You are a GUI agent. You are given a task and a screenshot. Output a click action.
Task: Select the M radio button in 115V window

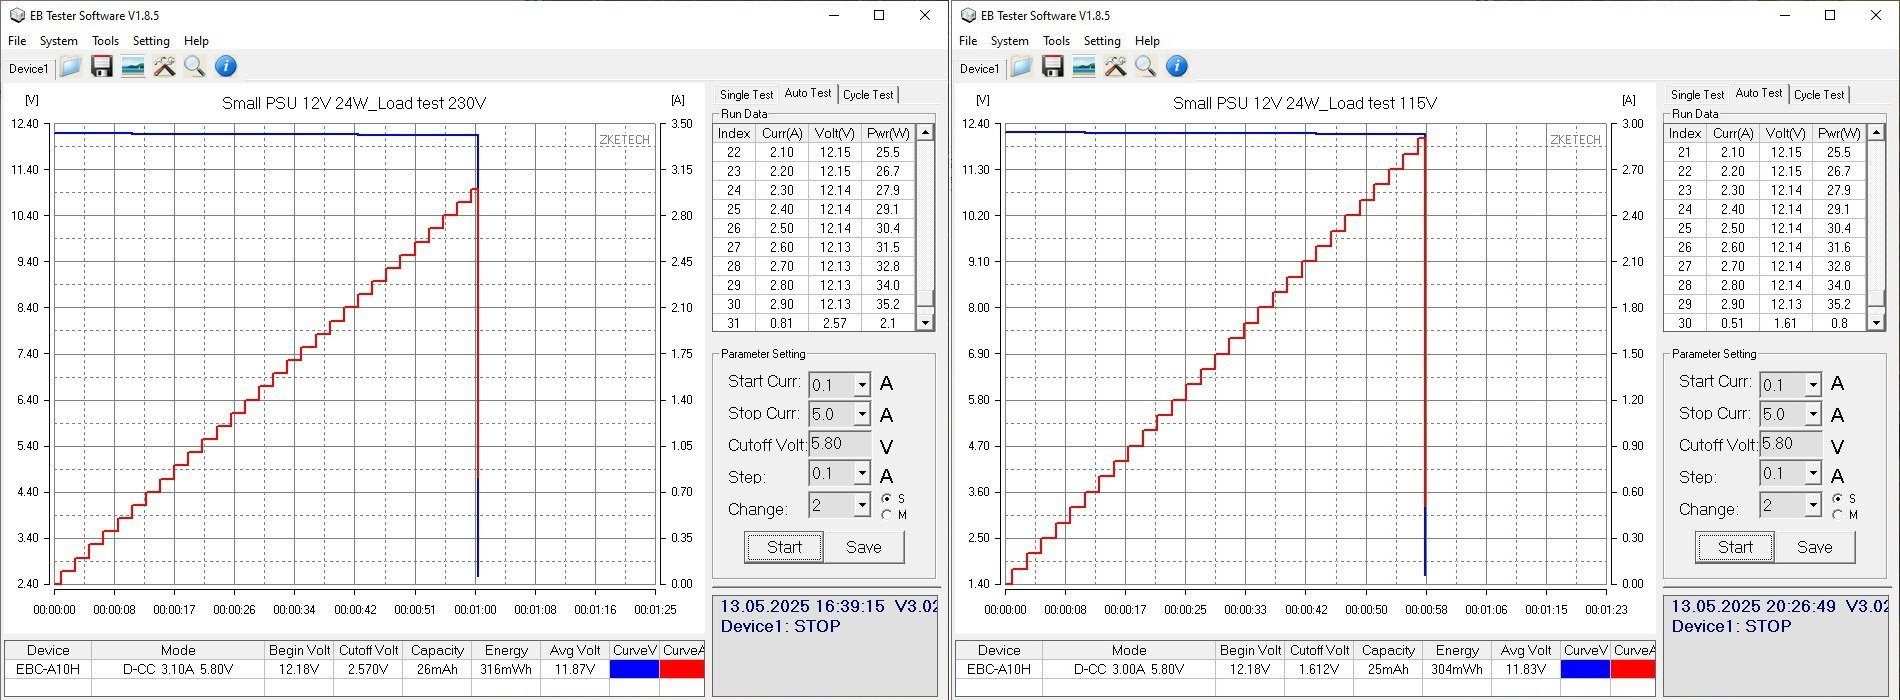[1838, 515]
